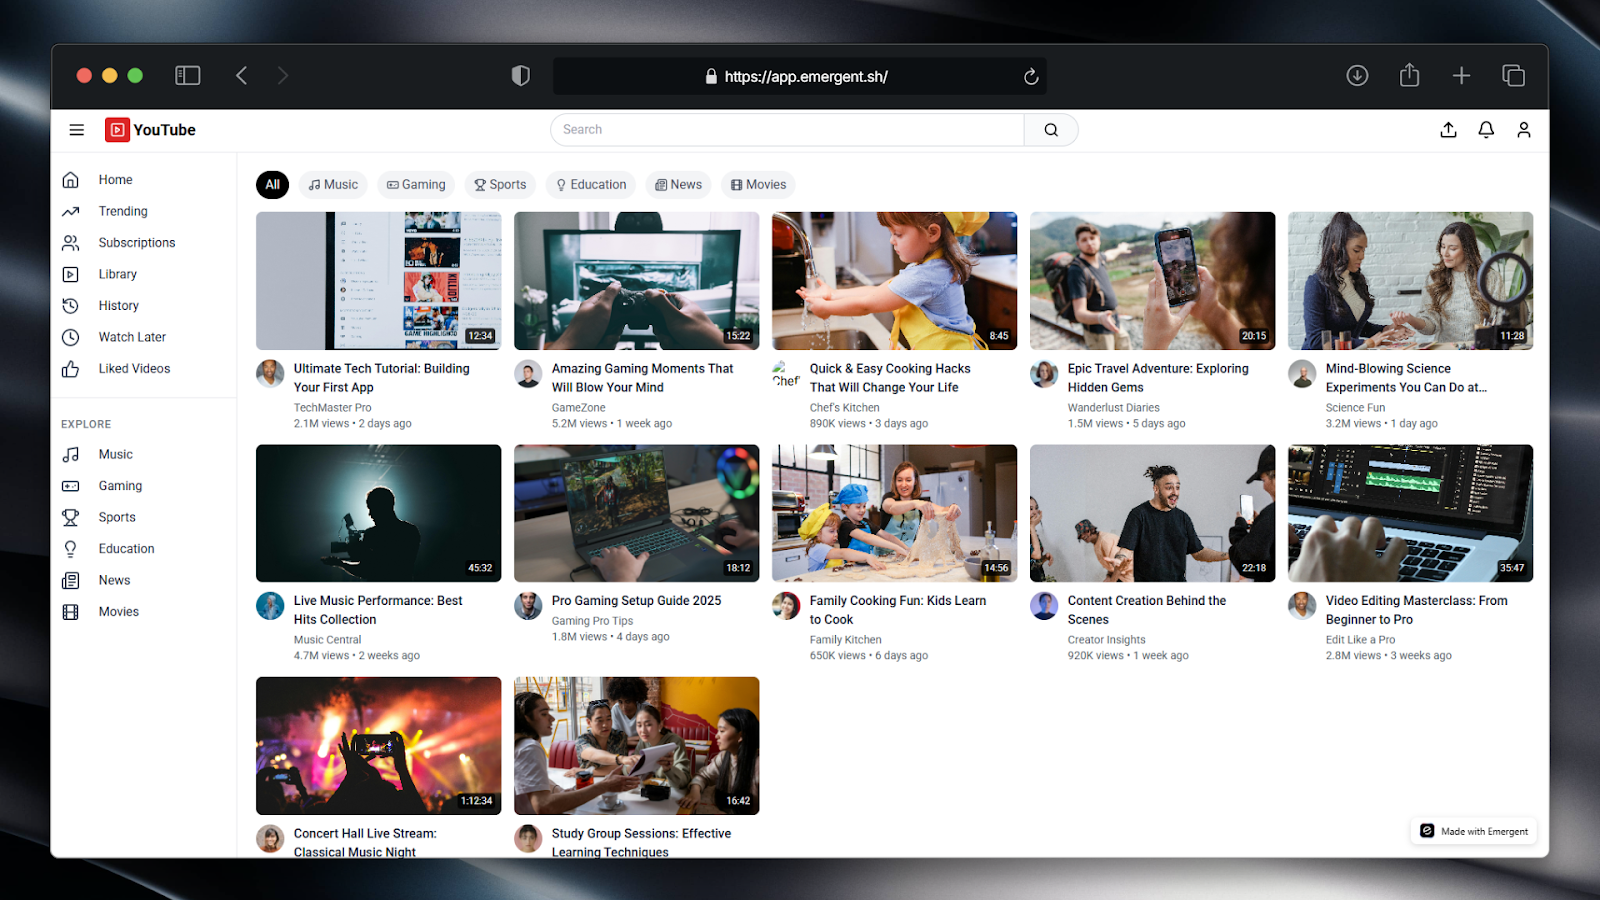1600x900 pixels.
Task: Click the Trending icon in sidebar
Action: tap(71, 211)
